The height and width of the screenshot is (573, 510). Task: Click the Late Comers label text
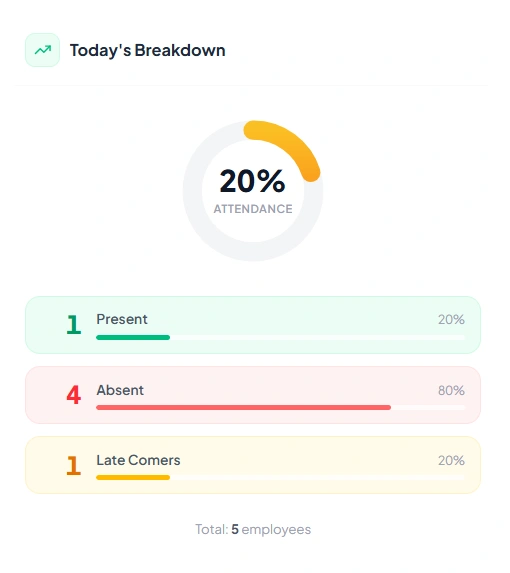(x=138, y=460)
